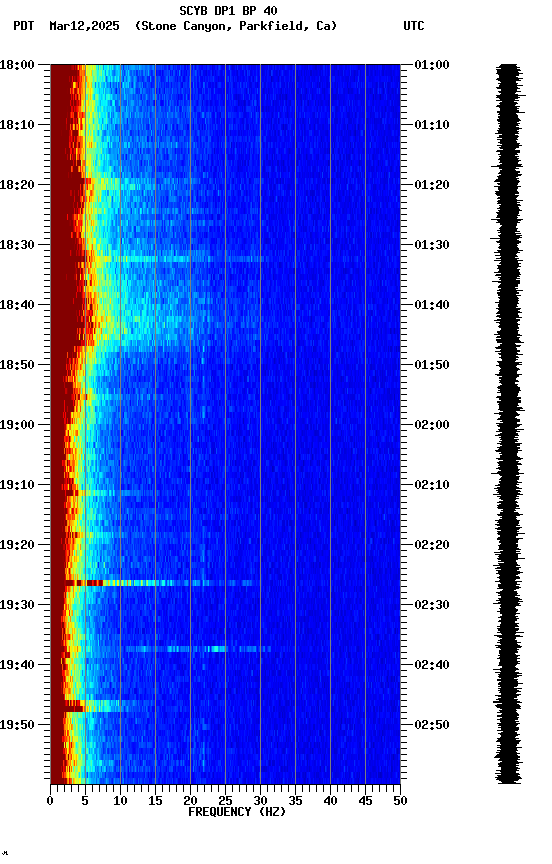
Task: Click the 02:30 UTC time label
Action: [432, 605]
